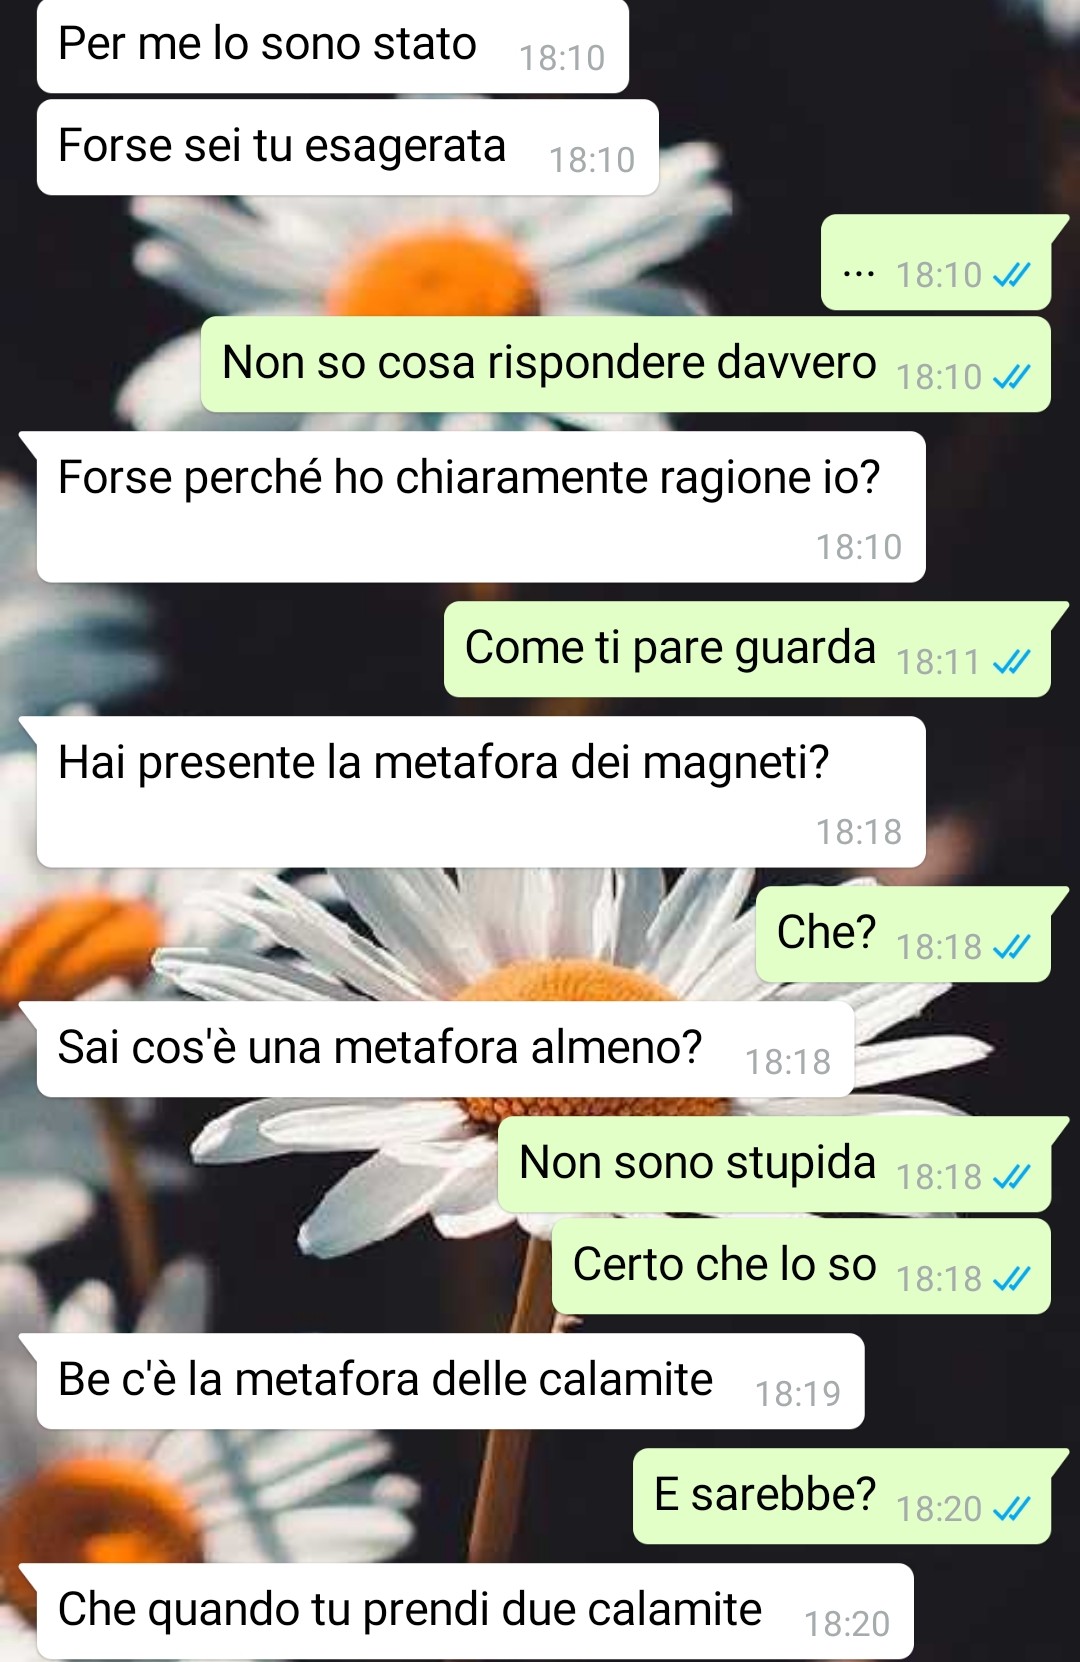Viewport: 1080px width, 1662px height.
Task: Tap the '...' sent message bubble
Action: (x=936, y=263)
